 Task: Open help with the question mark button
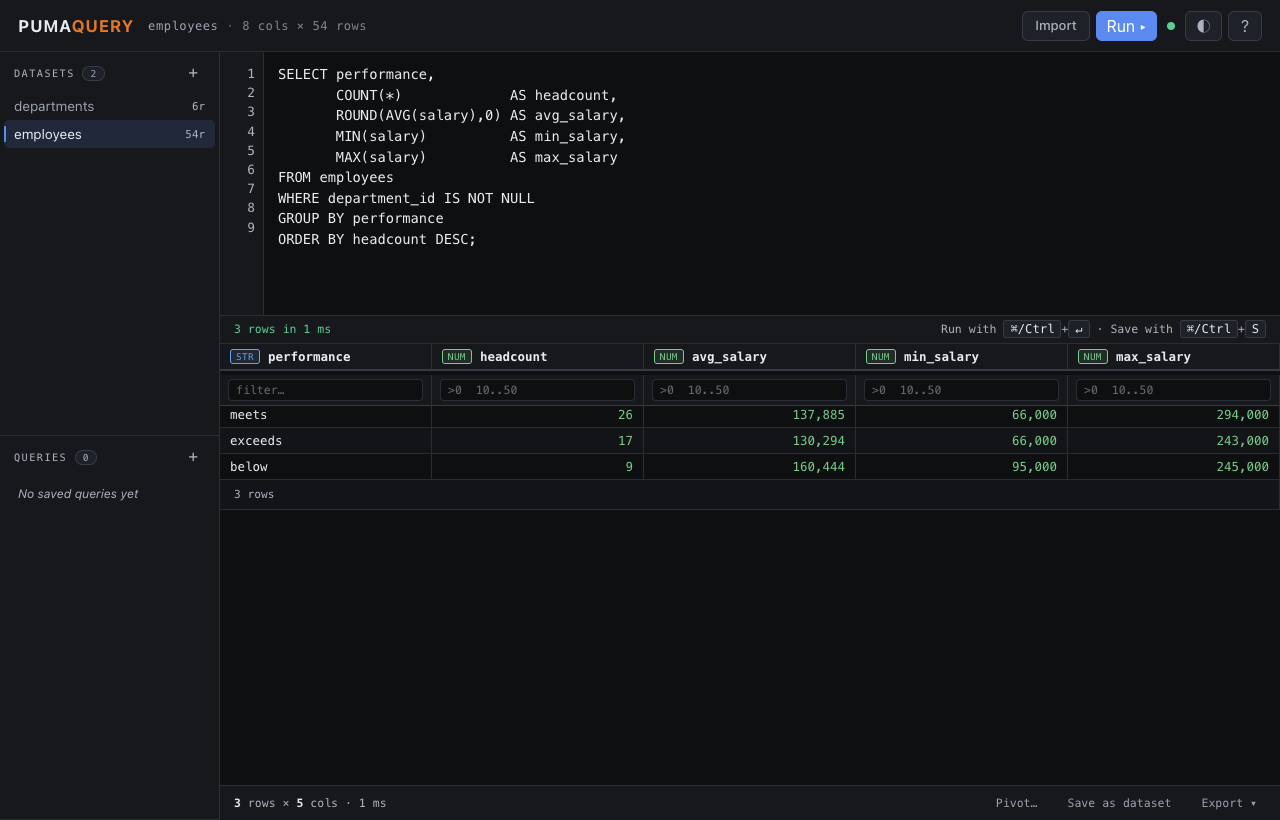(x=1245, y=26)
